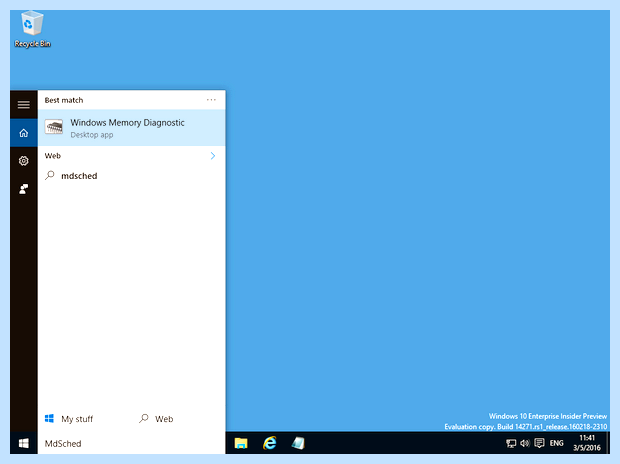Click the Windows Start button

coord(24,443)
